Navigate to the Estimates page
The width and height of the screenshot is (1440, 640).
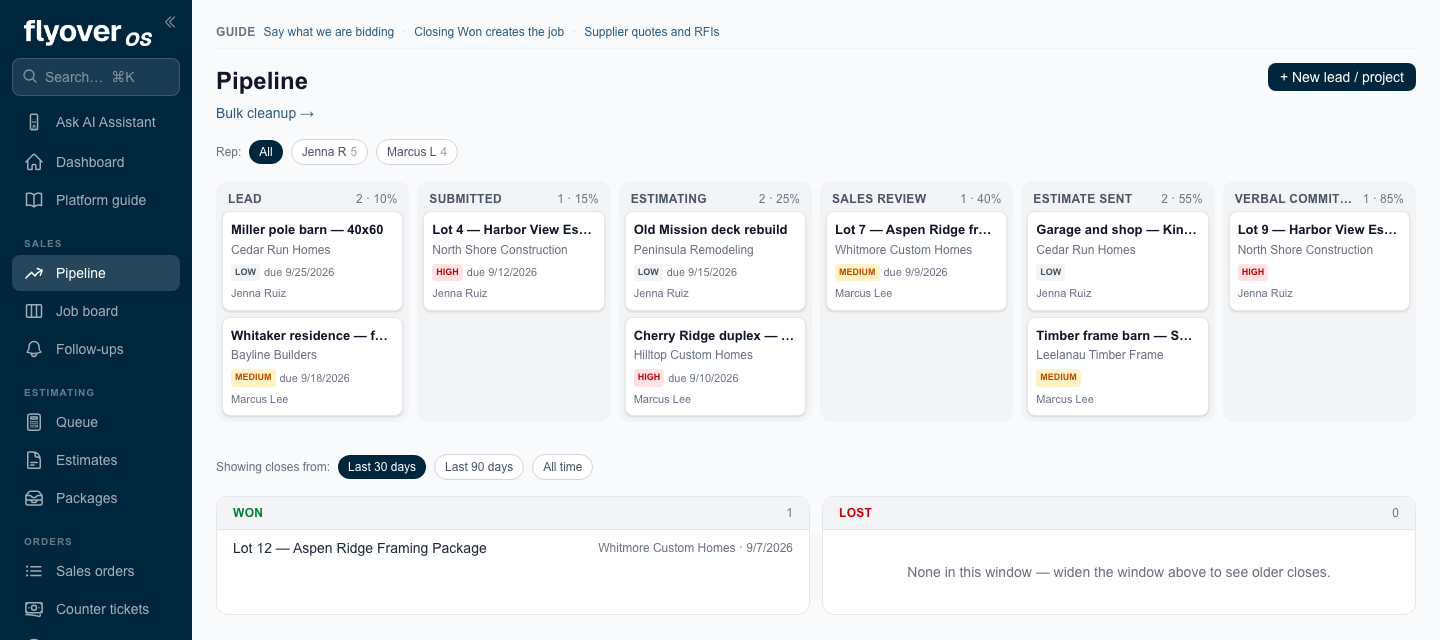point(96,460)
